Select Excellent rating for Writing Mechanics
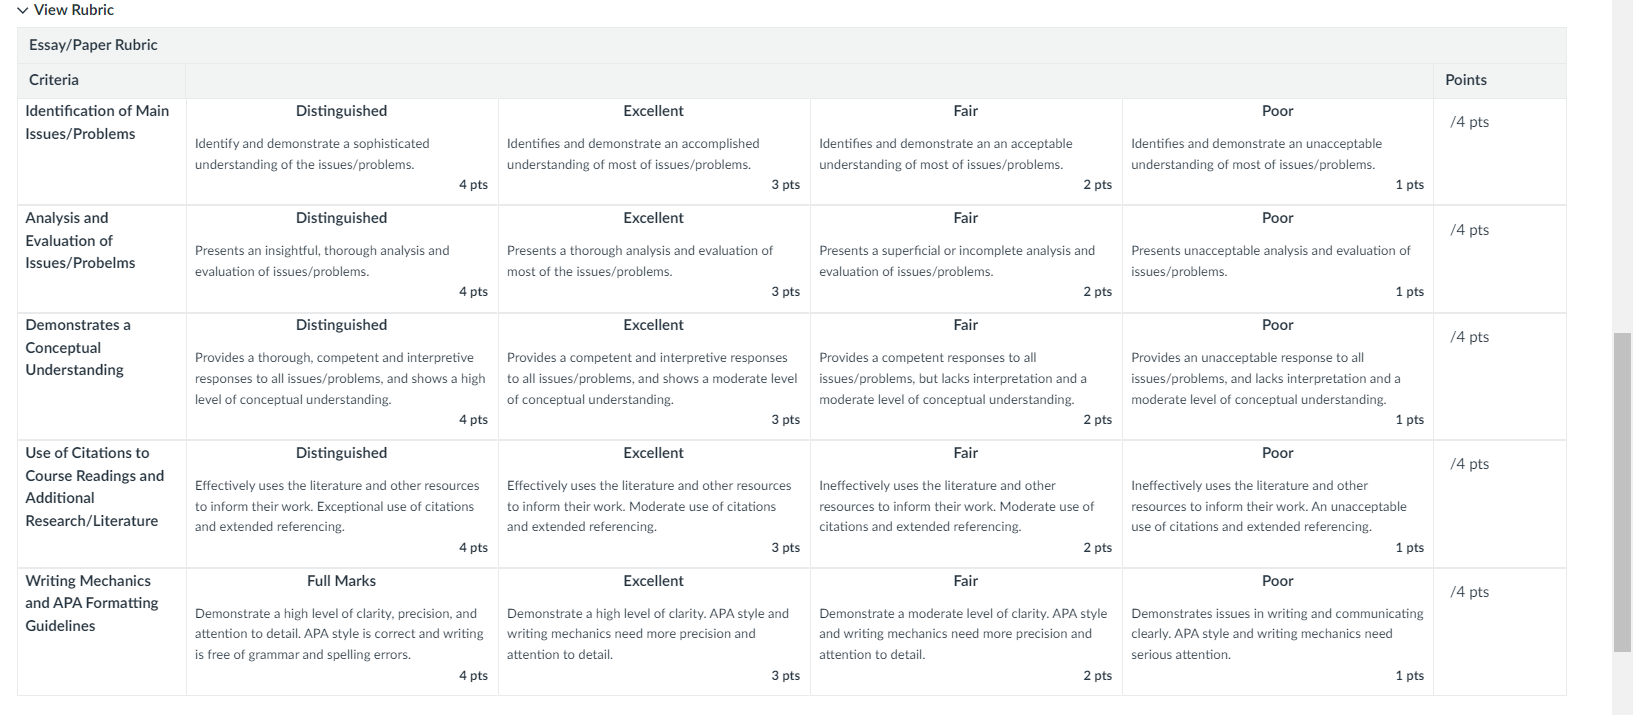The width and height of the screenshot is (1633, 715). click(x=654, y=632)
